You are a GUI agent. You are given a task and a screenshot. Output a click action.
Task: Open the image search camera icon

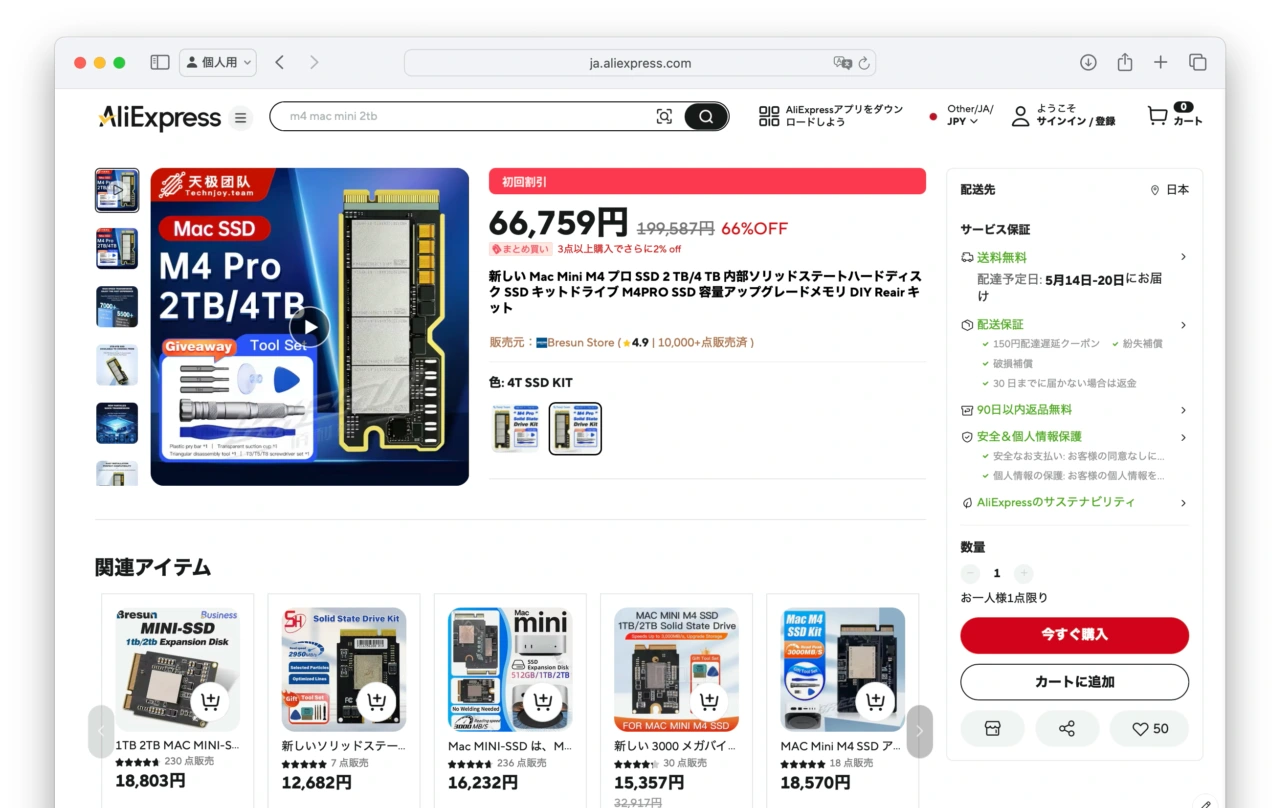[x=664, y=117]
